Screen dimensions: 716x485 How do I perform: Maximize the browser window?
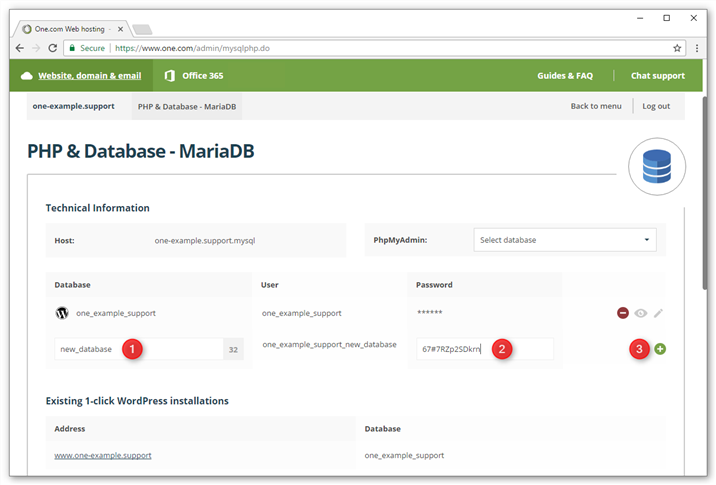click(667, 18)
